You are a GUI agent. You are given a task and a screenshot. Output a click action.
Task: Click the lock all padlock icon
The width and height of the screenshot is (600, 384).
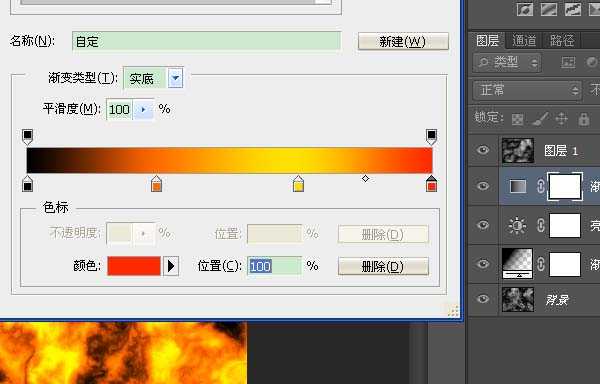(584, 119)
